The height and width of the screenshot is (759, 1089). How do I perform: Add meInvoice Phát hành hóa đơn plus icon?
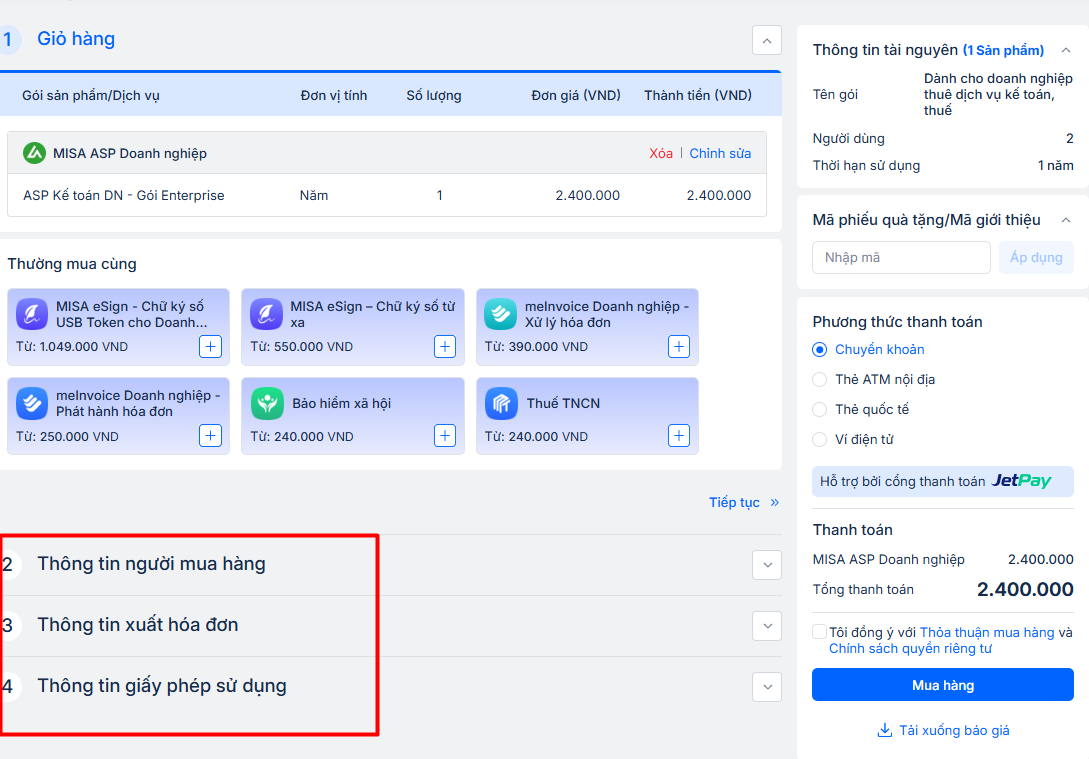pos(210,436)
